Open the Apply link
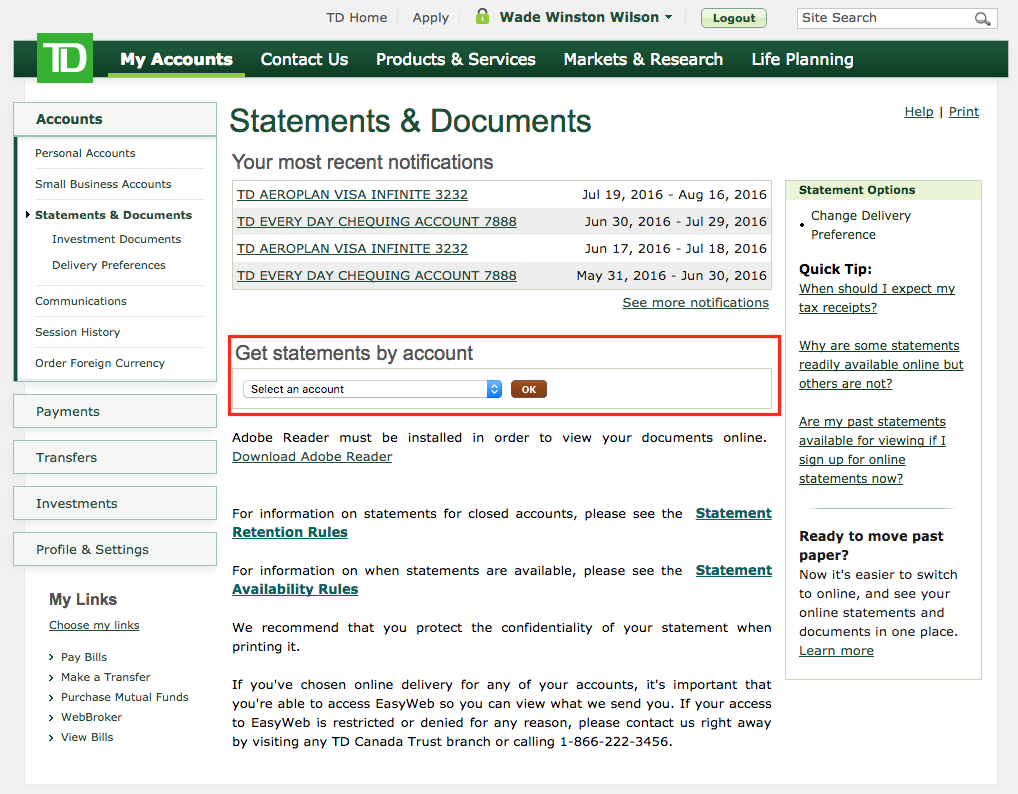The image size is (1018, 794). tap(430, 18)
